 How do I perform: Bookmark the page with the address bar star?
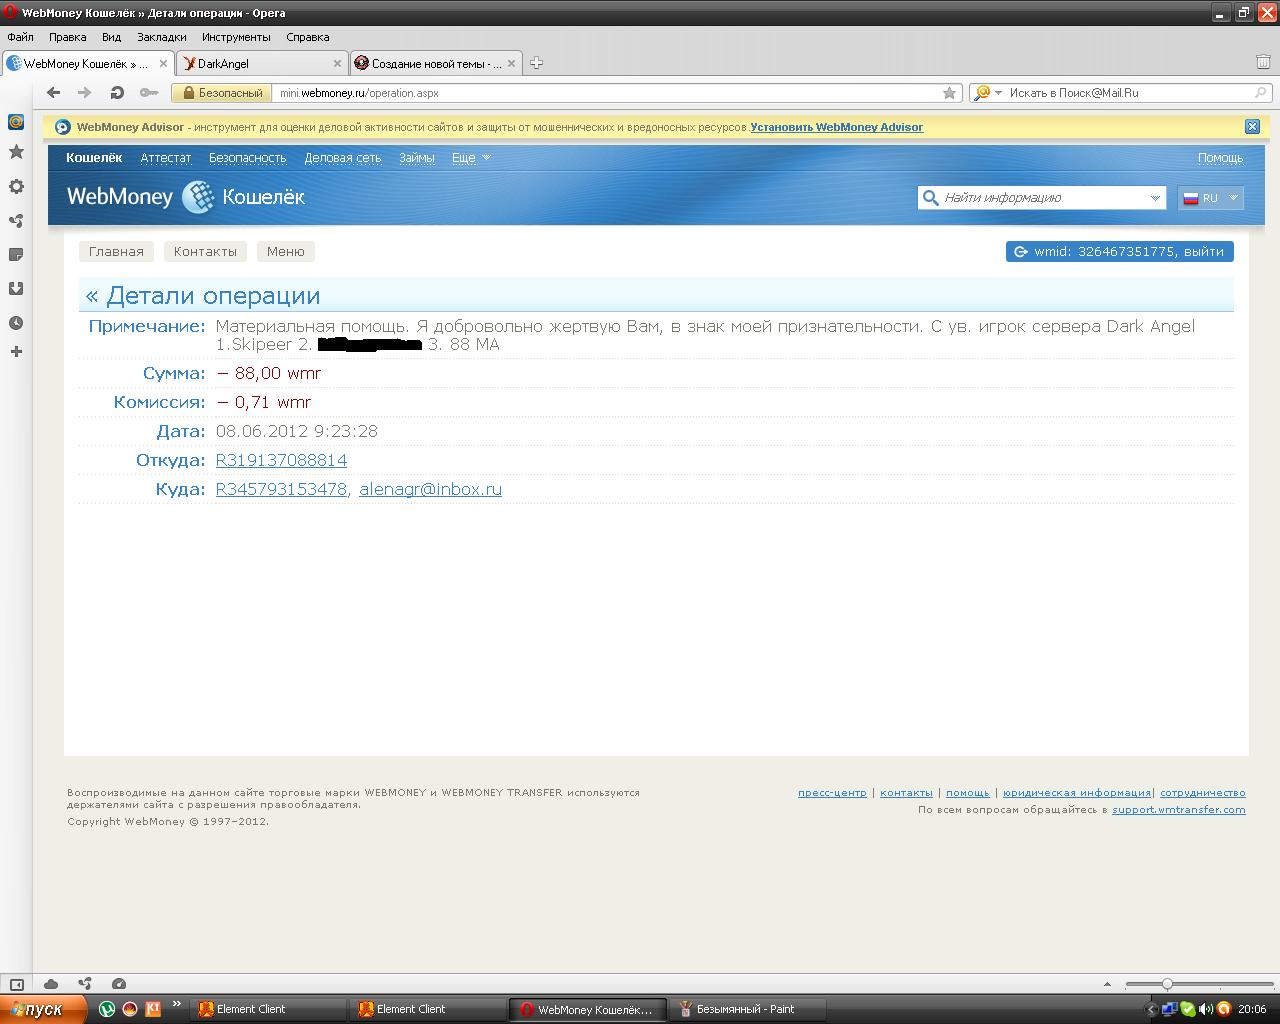tap(949, 93)
